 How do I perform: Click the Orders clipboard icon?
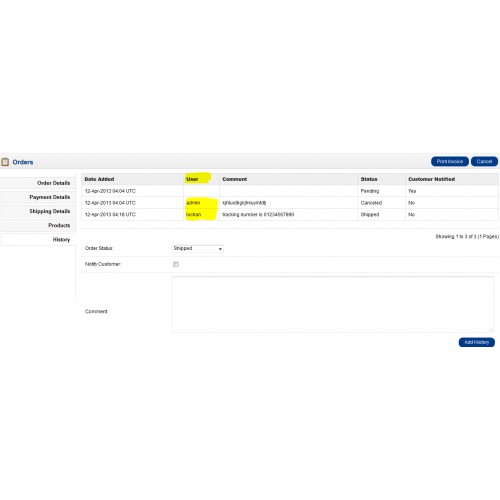5,162
